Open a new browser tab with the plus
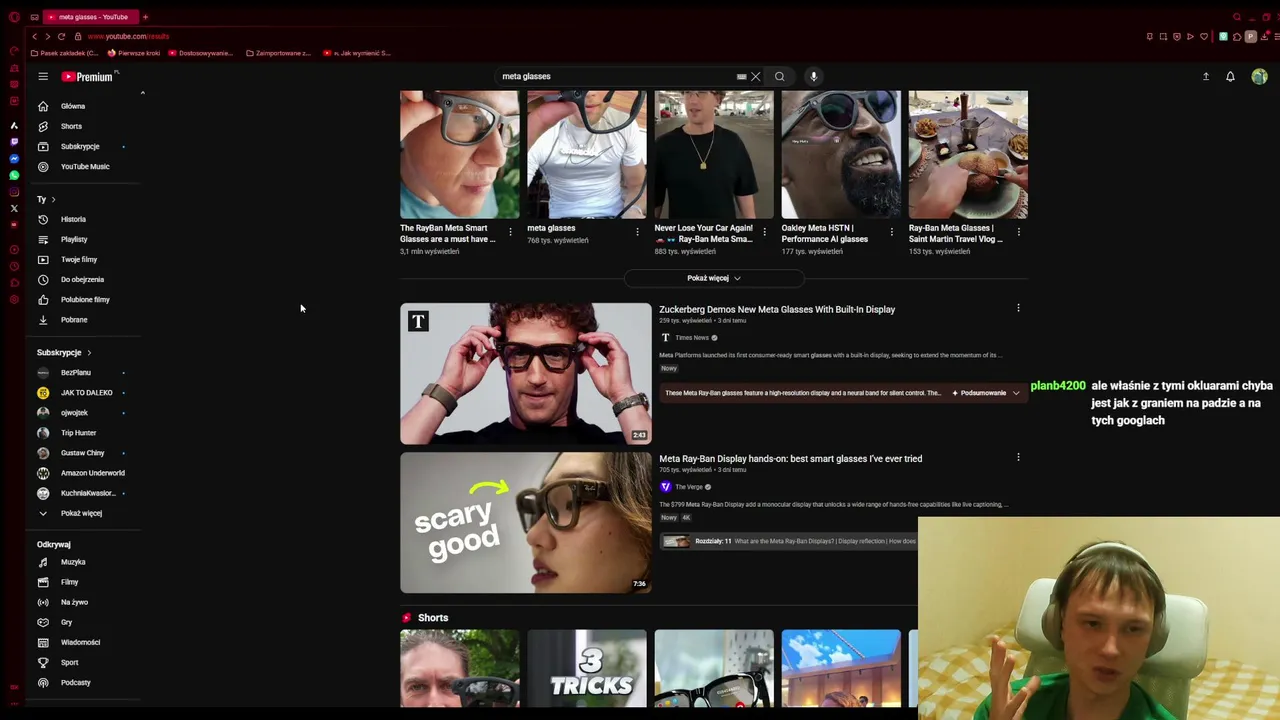 pos(145,17)
